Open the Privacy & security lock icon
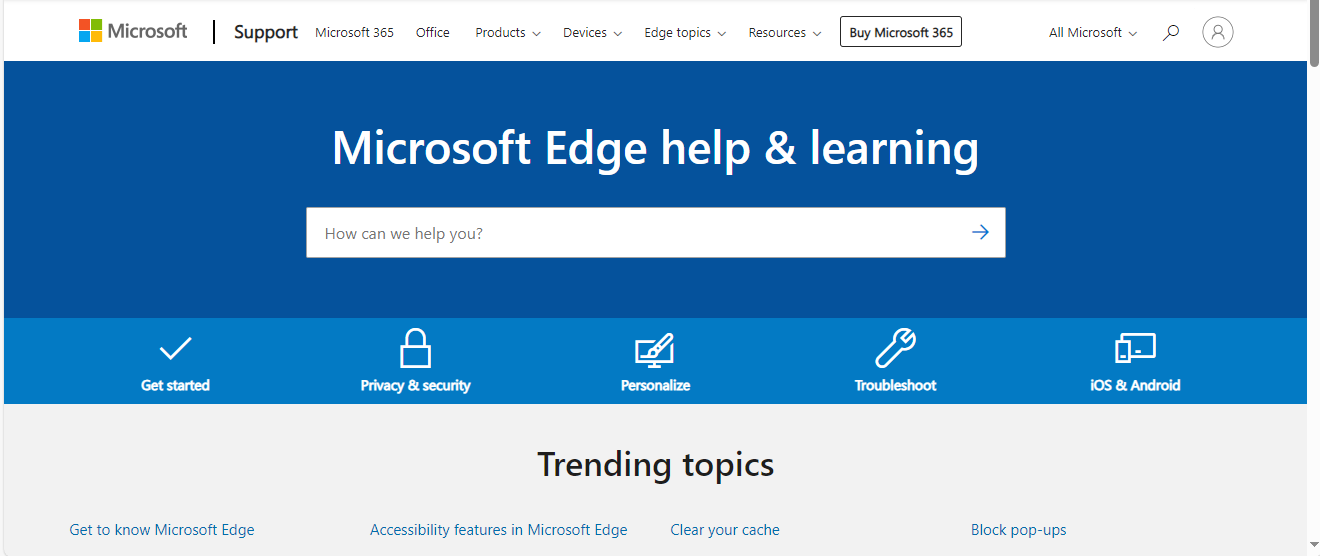 pyautogui.click(x=415, y=348)
